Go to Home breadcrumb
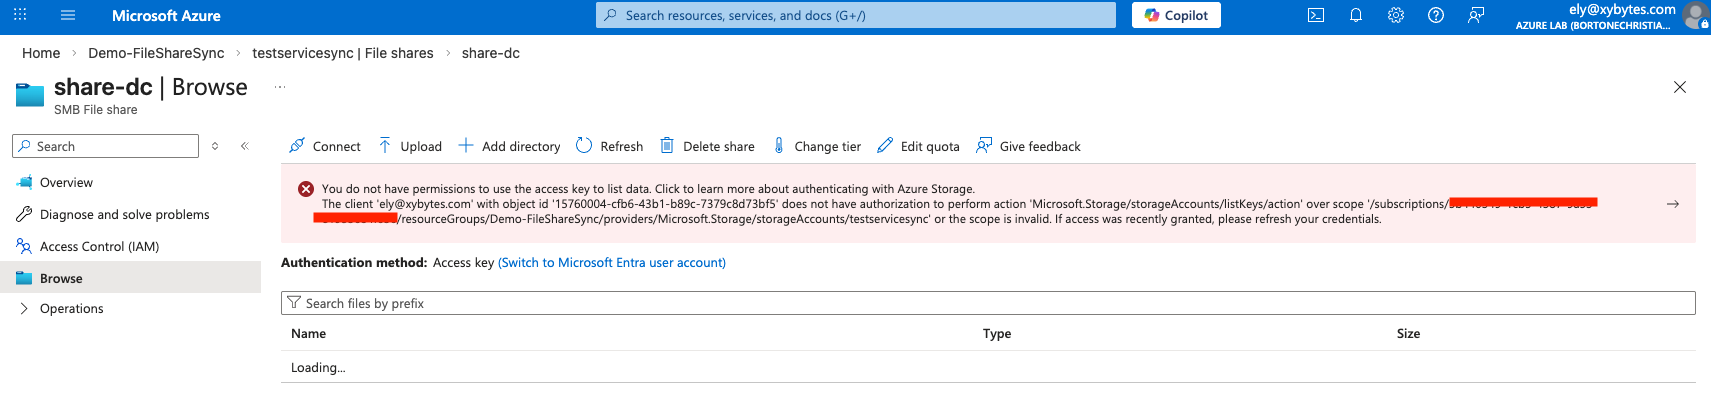 coord(41,53)
